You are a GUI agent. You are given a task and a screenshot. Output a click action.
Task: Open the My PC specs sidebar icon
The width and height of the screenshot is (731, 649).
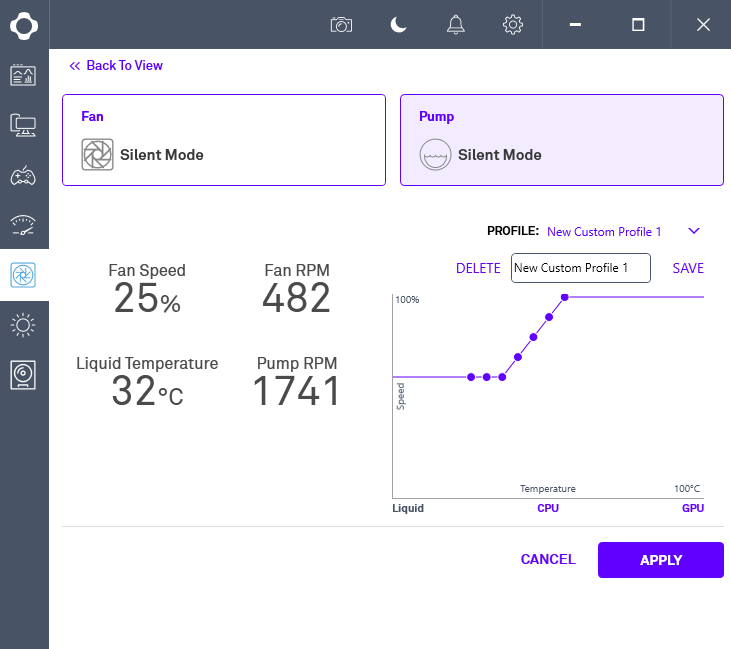23,125
